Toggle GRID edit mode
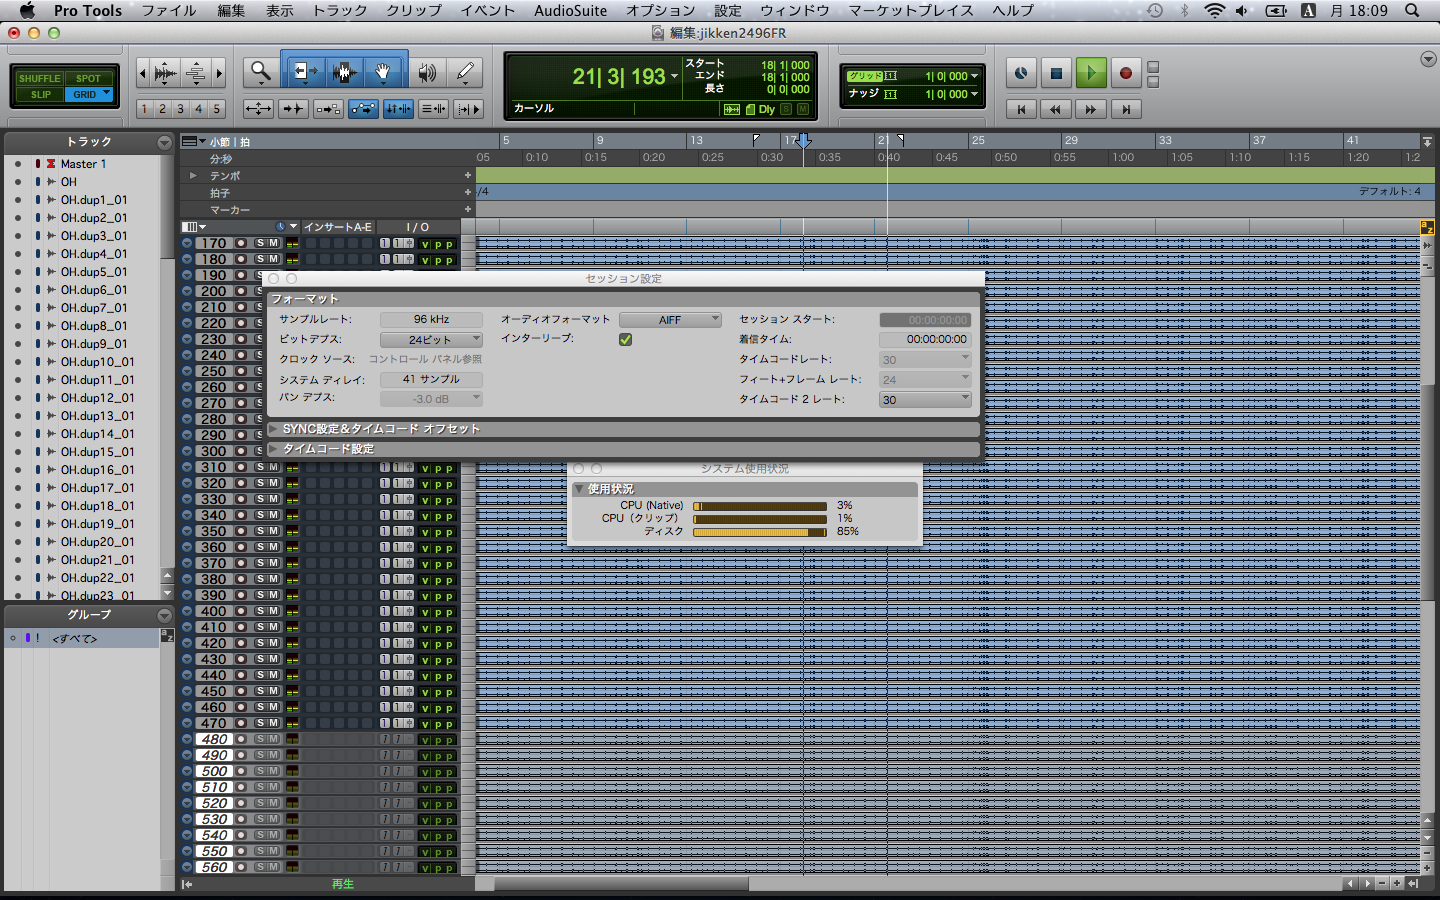The width and height of the screenshot is (1440, 900). [x=89, y=94]
